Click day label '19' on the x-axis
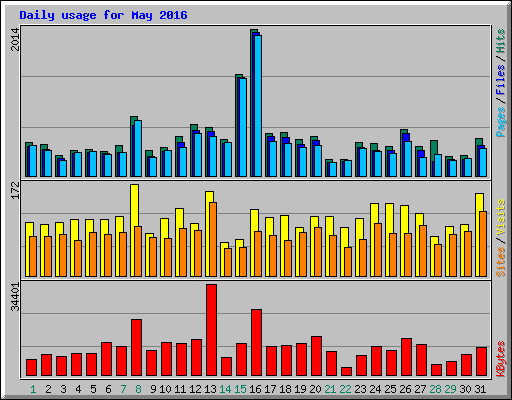The width and height of the screenshot is (512, 400). (300, 389)
